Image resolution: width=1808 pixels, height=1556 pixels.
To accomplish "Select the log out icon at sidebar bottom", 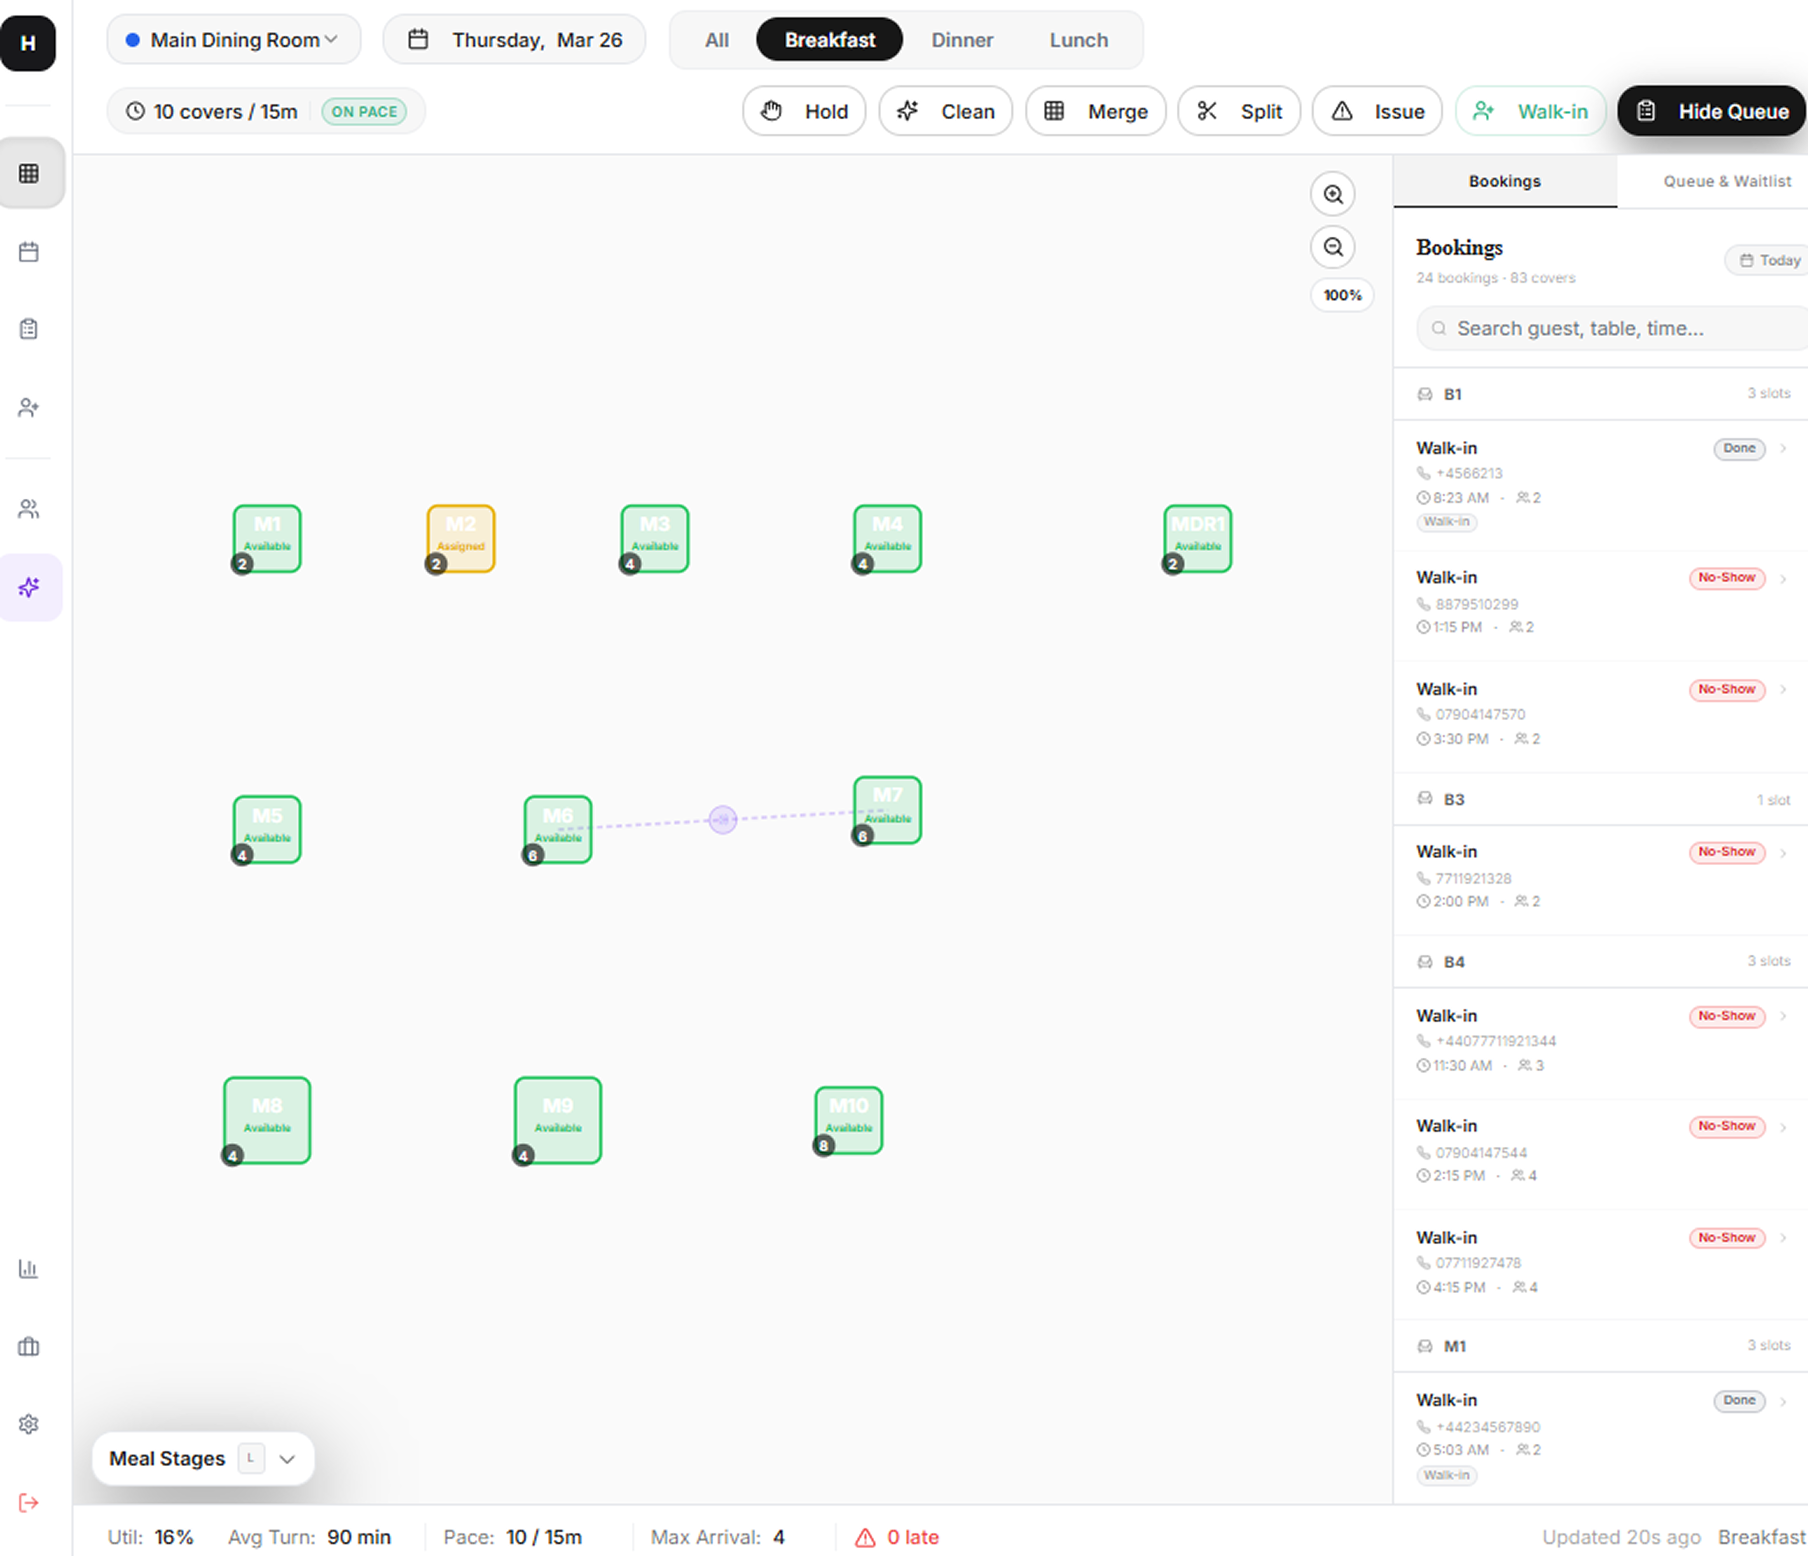I will [28, 1501].
